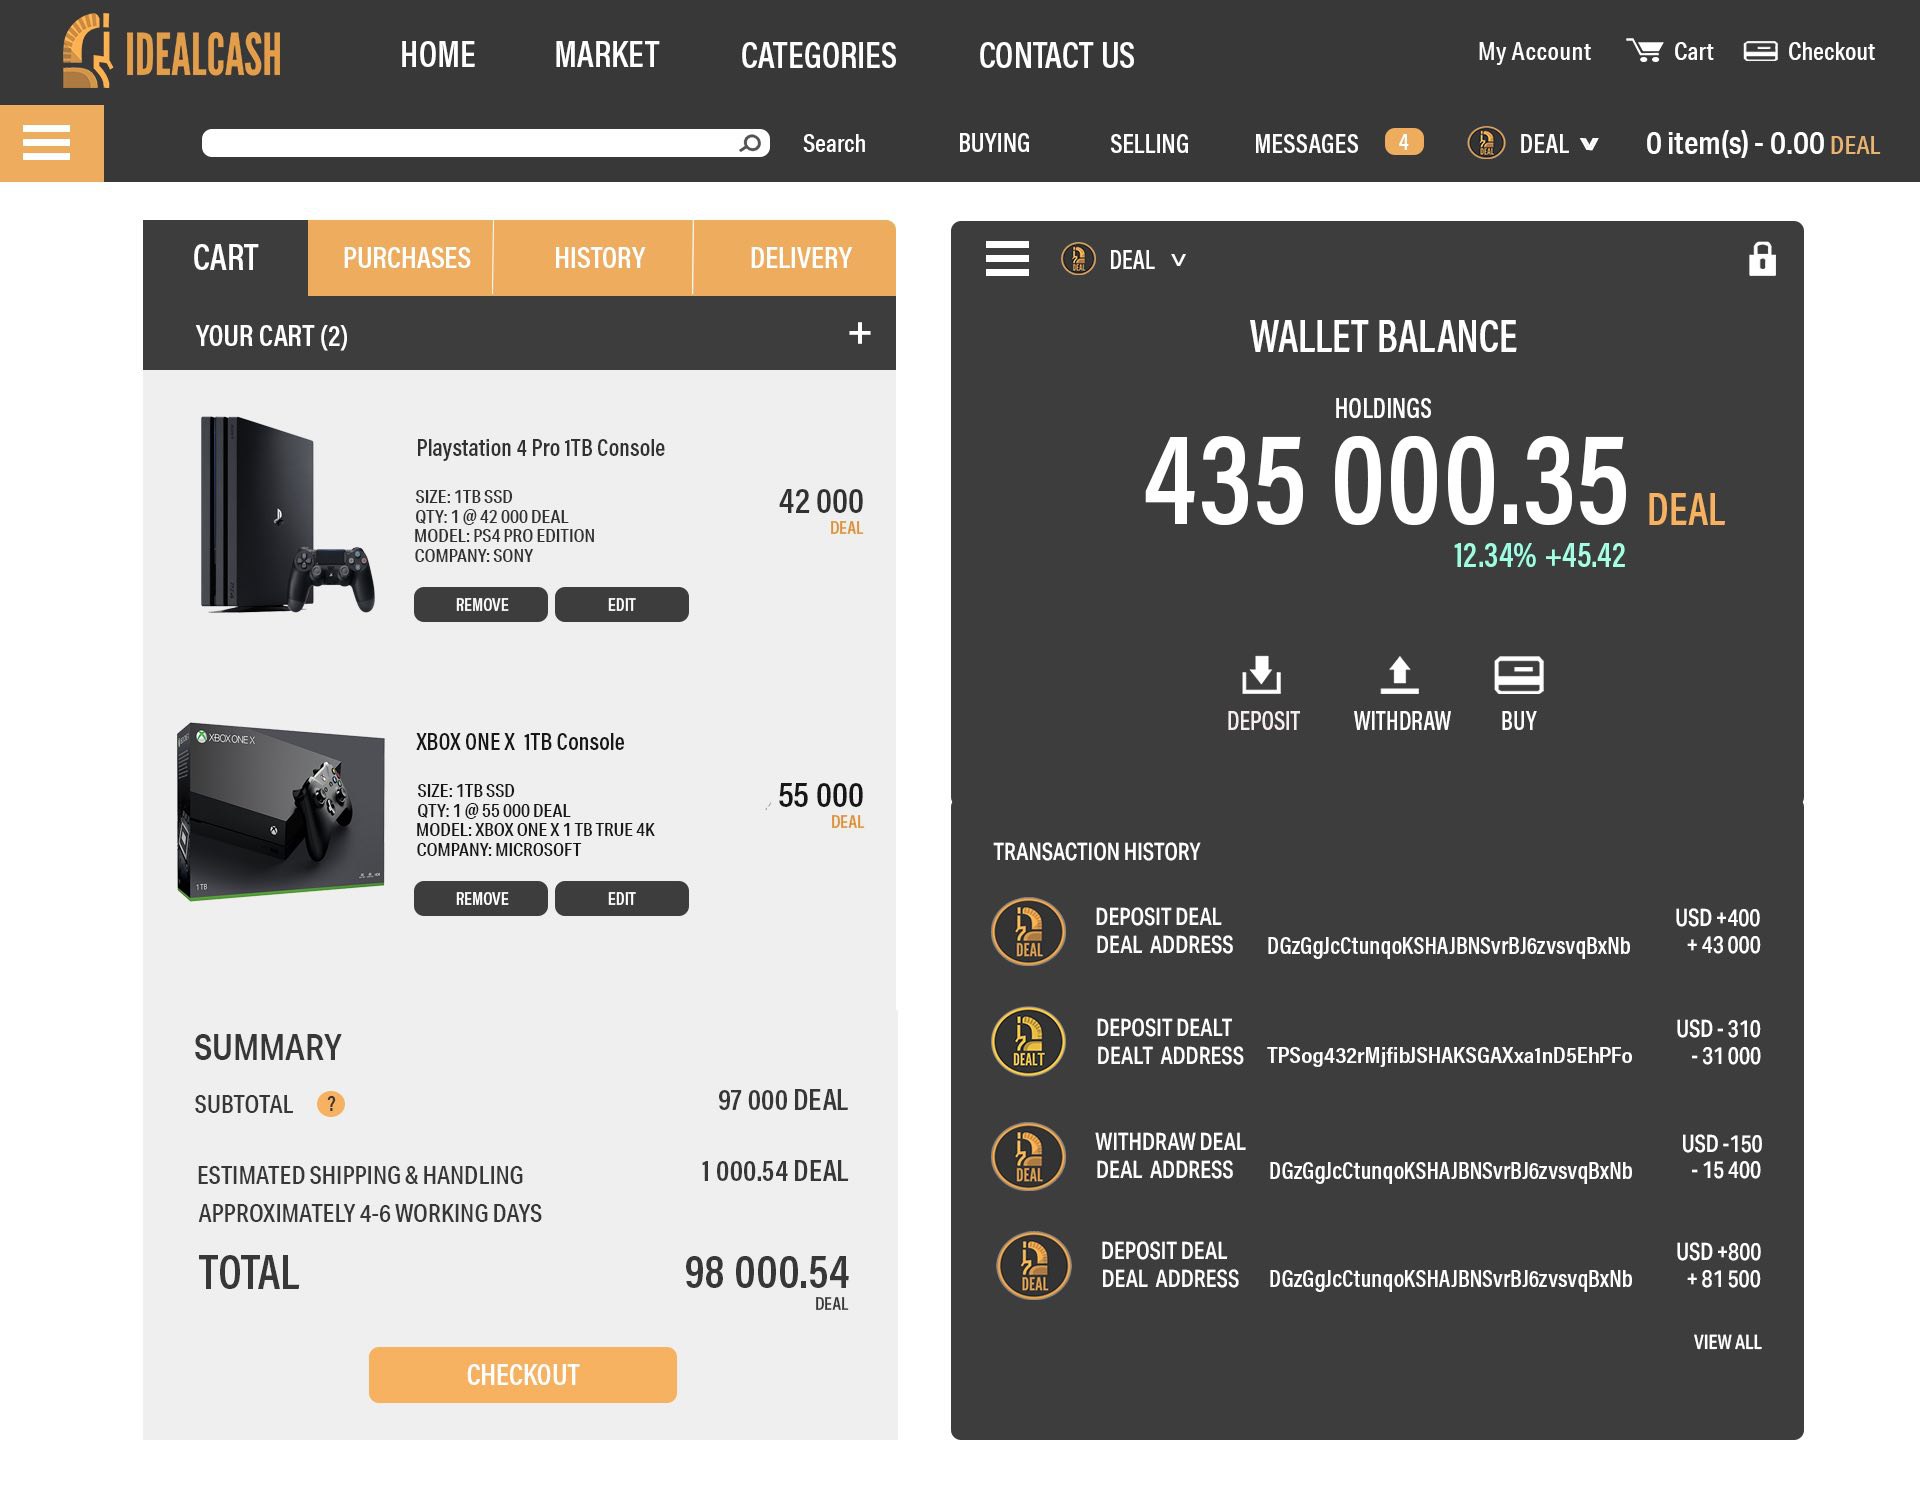Click the search magnifier icon
The height and width of the screenshot is (1500, 1920).
tap(750, 143)
